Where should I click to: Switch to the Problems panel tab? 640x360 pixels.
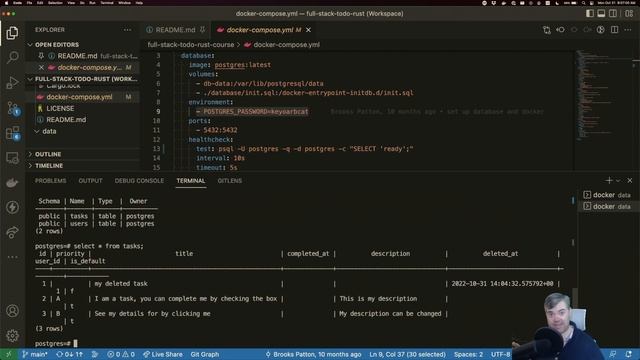click(x=51, y=180)
